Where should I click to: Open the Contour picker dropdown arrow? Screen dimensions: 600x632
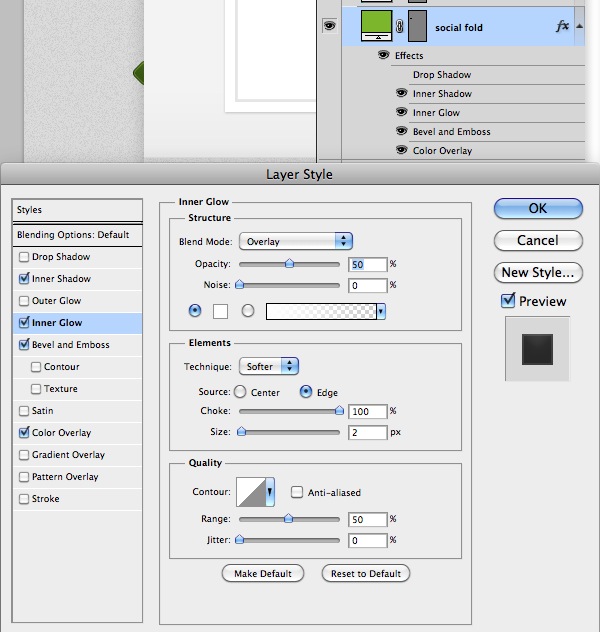click(270, 492)
